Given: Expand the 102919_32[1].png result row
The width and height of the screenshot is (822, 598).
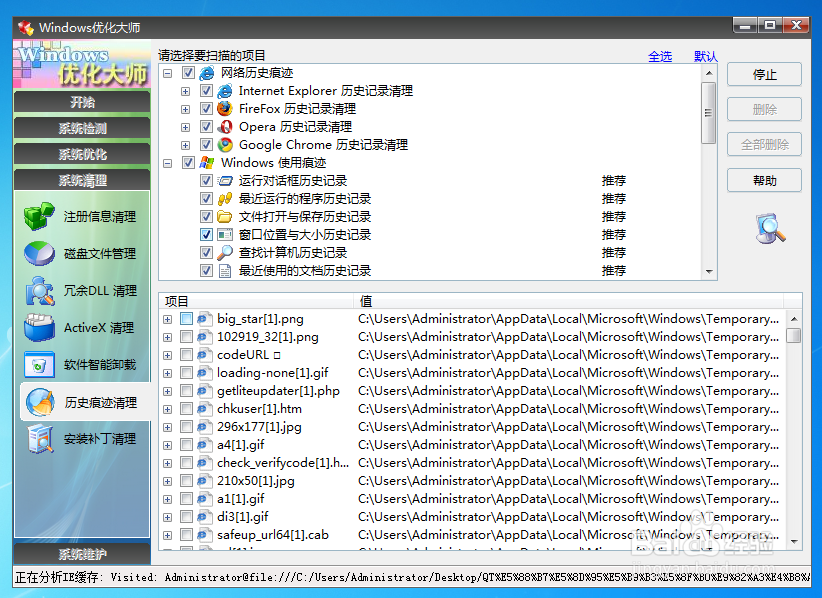Looking at the screenshot, I should click(x=167, y=338).
